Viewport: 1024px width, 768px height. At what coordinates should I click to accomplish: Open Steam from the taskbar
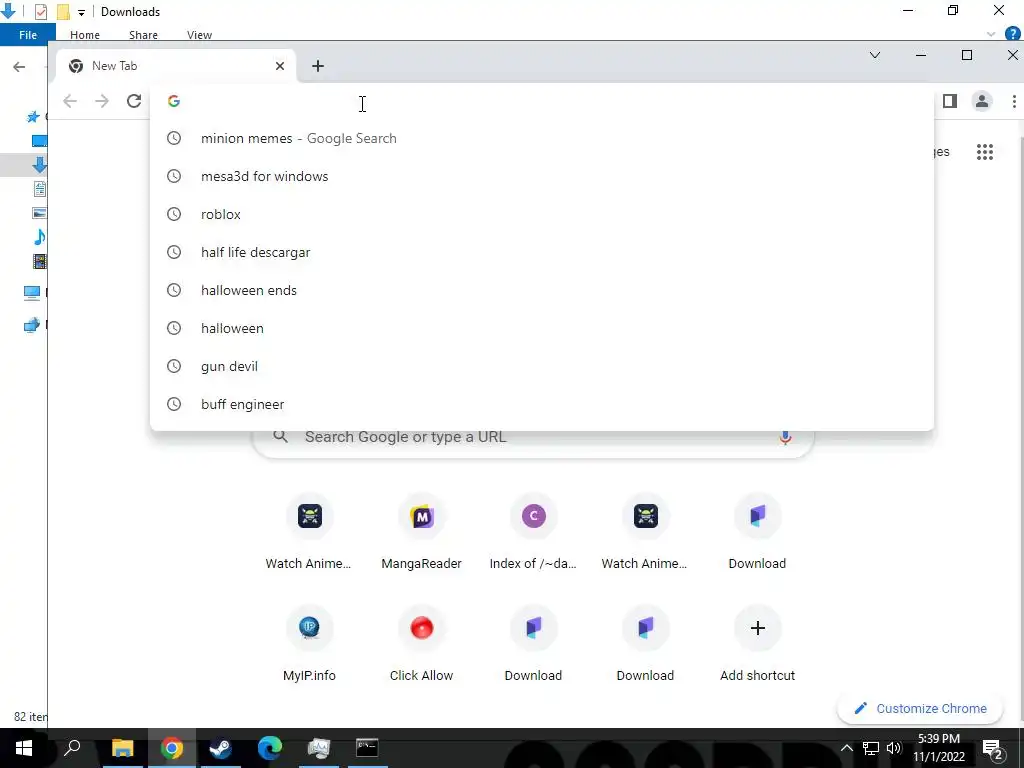coord(220,748)
